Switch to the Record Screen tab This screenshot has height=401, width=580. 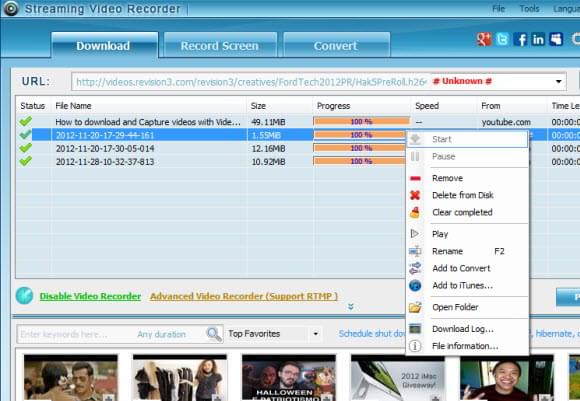coord(220,45)
